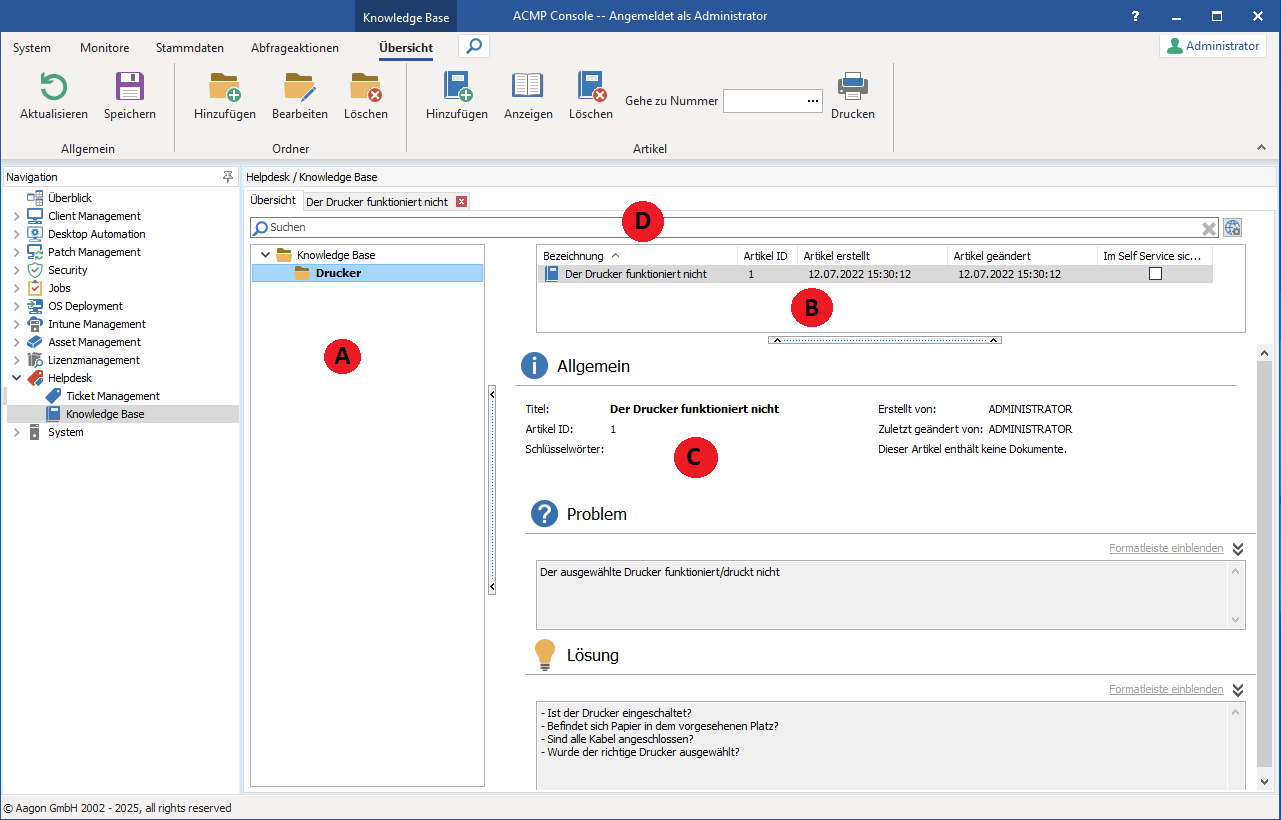This screenshot has height=820, width=1281.
Task: Toggle the Im Self Service checkbox
Action: [x=1155, y=274]
